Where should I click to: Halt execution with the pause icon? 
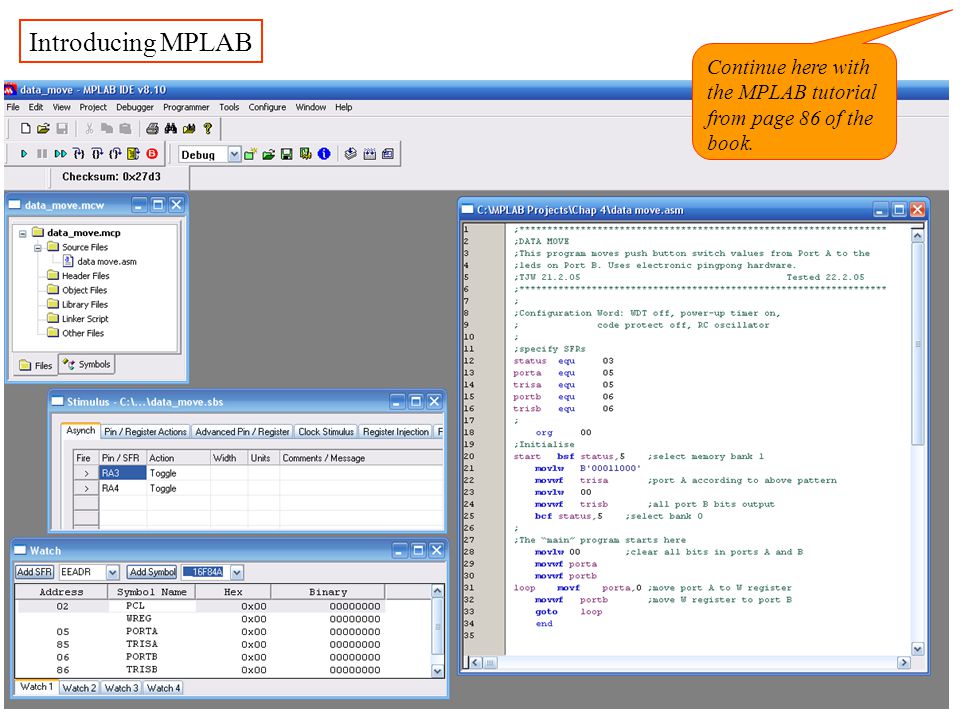click(x=42, y=154)
